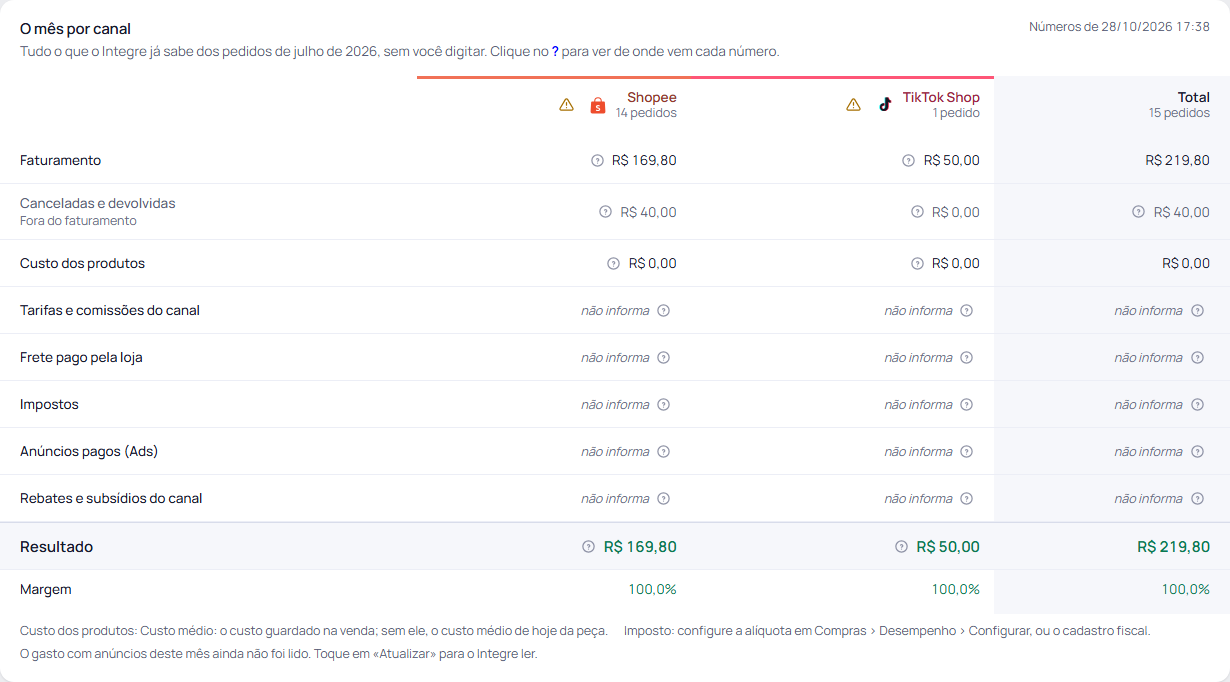1230x682 pixels.
Task: Click the Total Resultado value R$ 219,80
Action: click(1174, 547)
